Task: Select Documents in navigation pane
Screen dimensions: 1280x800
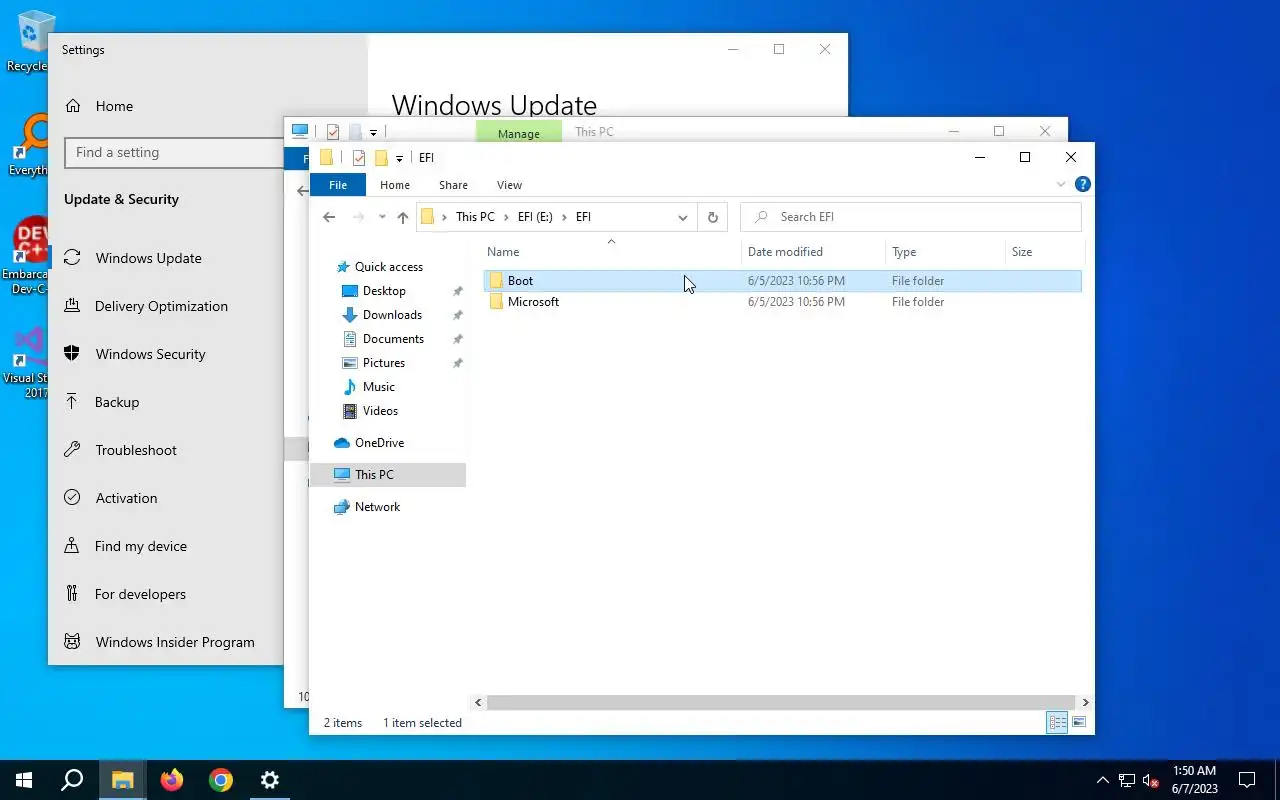Action: click(x=393, y=339)
